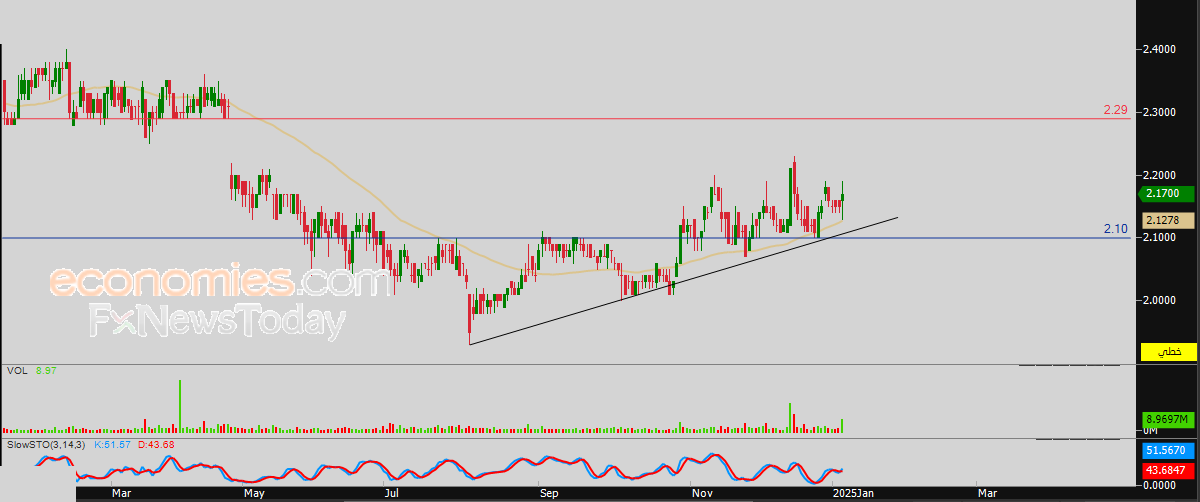The width and height of the screenshot is (1200, 502).
Task: Click the red 2.29 horizontal resistance line
Action: click(x=566, y=118)
